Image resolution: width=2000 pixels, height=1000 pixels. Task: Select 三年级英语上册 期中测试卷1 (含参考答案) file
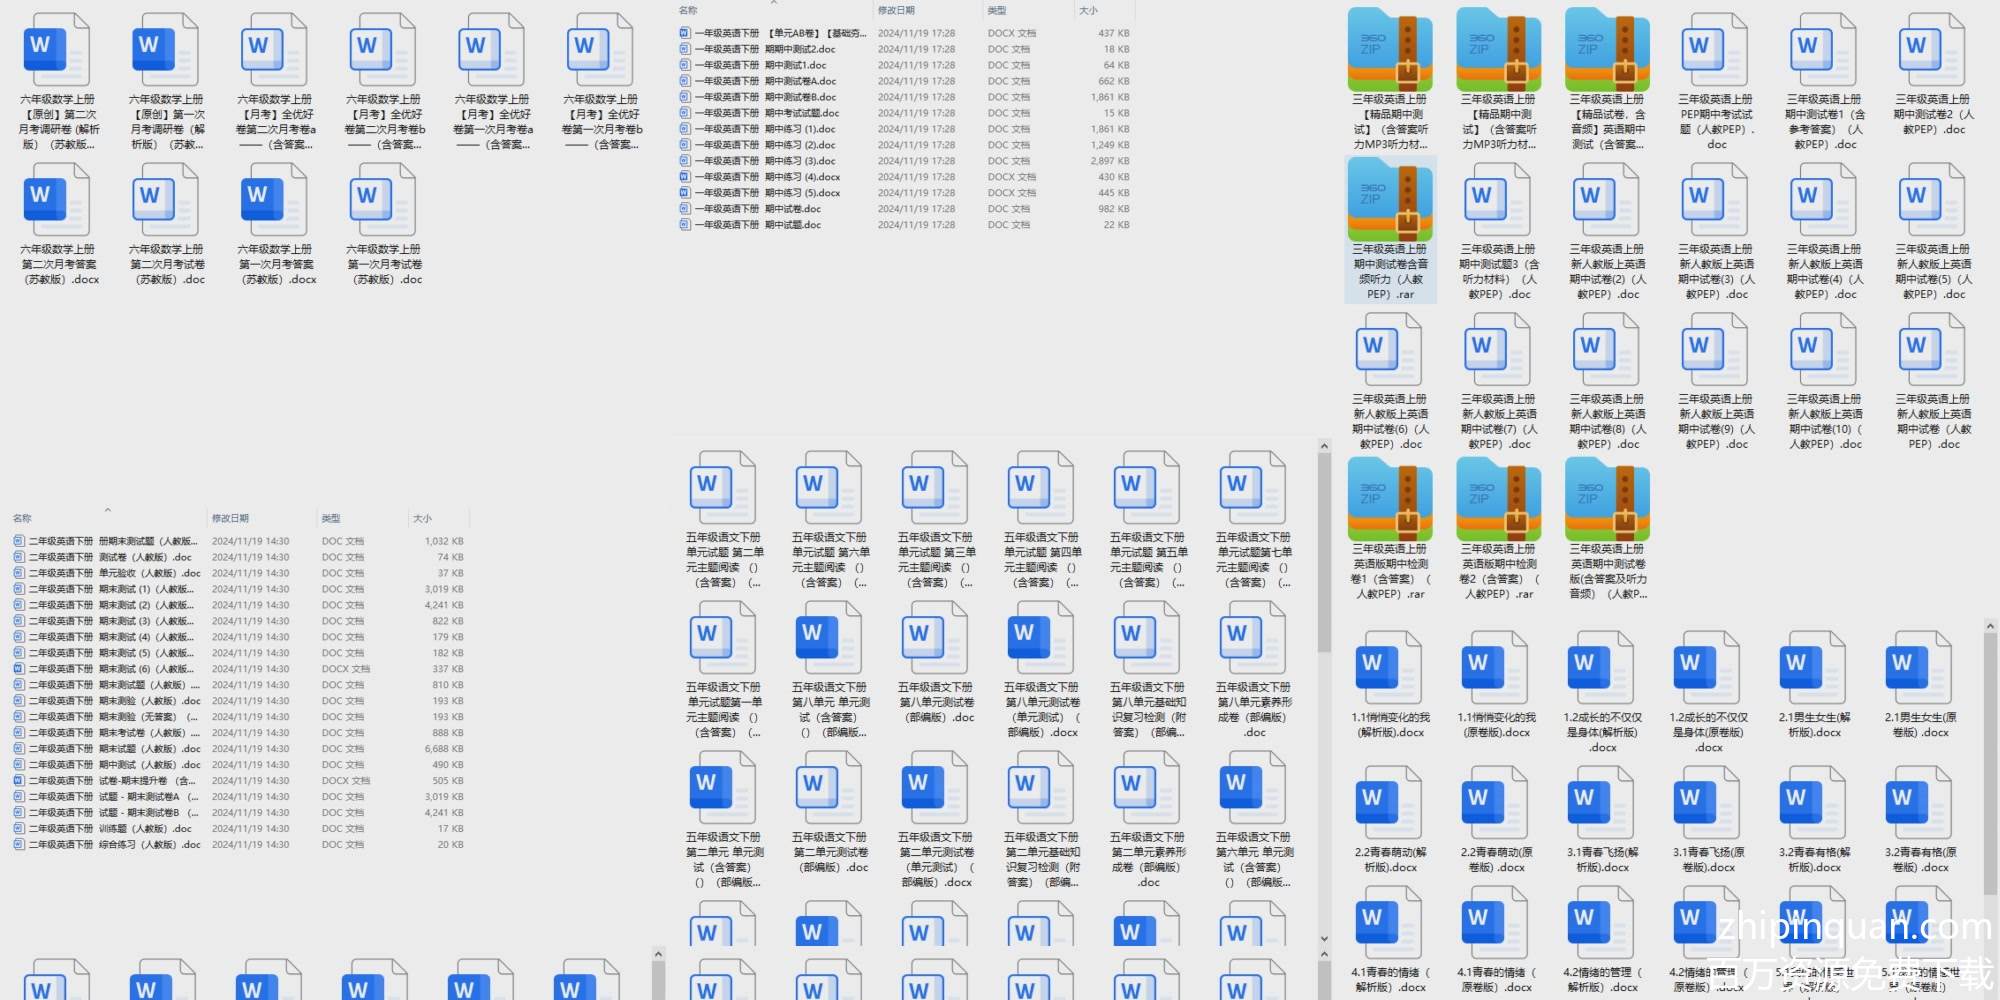pos(1825,50)
